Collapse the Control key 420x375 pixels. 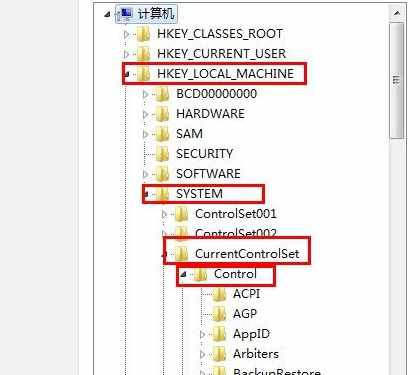point(183,275)
